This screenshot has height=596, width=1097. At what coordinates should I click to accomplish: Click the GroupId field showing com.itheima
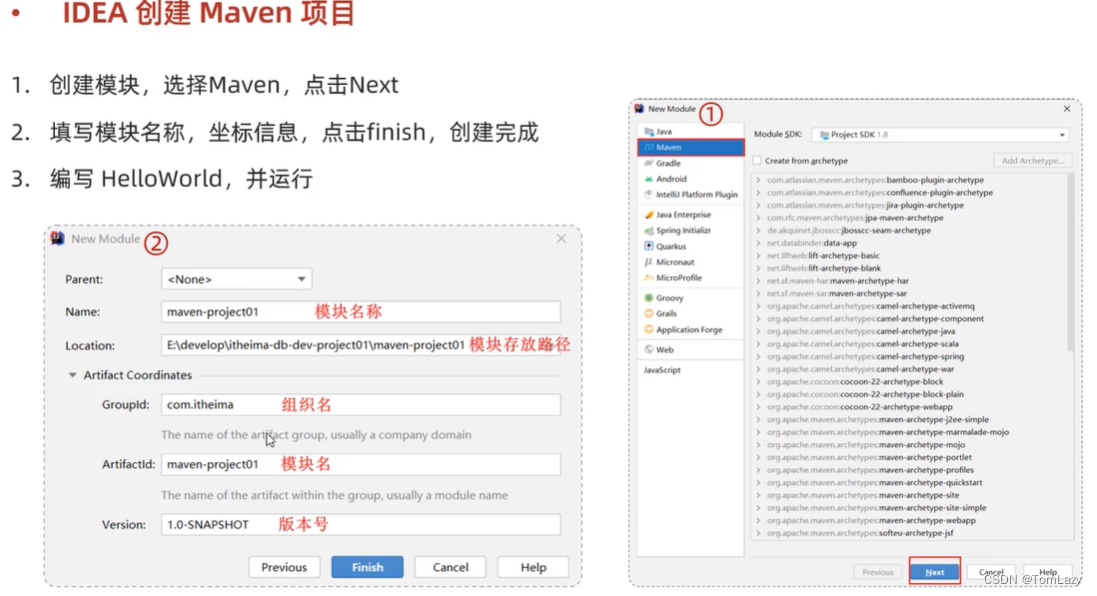coord(250,404)
